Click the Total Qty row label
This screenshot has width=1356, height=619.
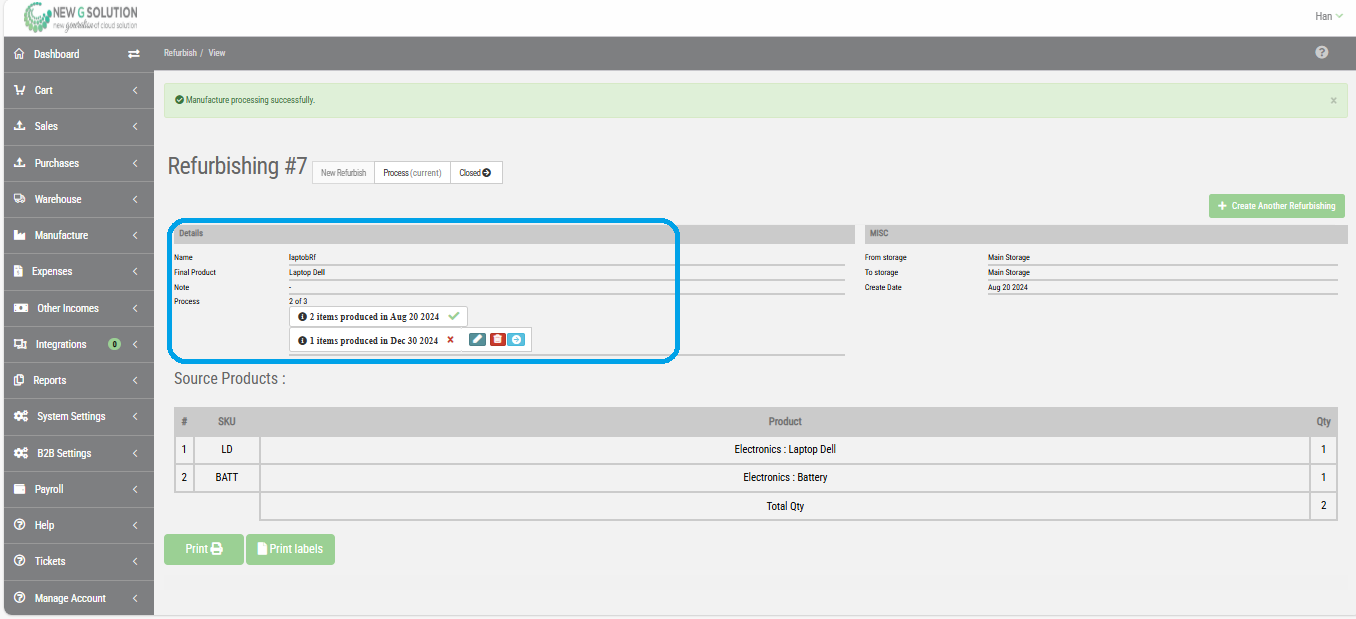[785, 506]
